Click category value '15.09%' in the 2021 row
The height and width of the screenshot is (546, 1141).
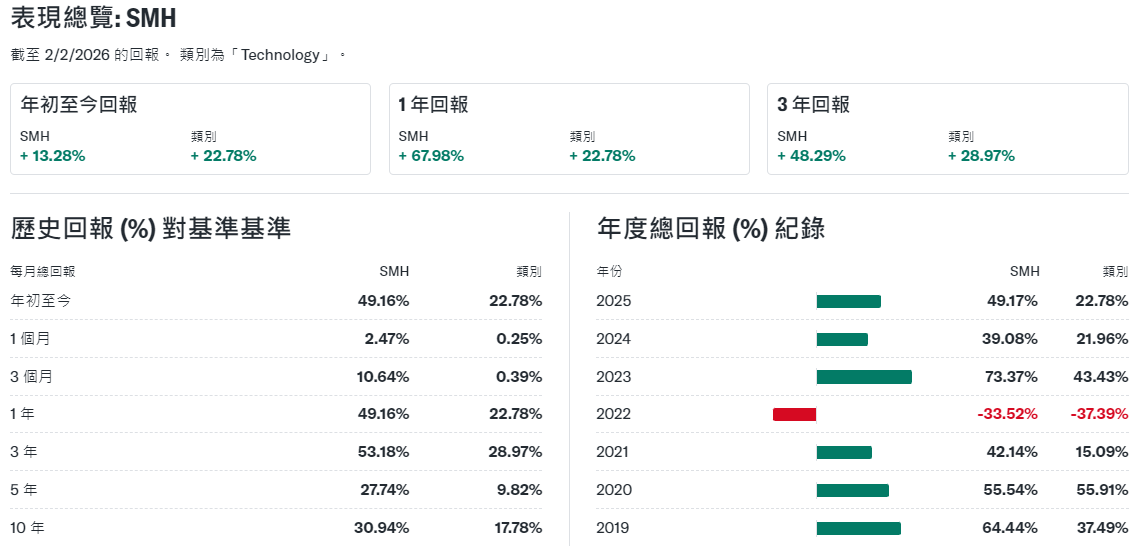[x=1103, y=452]
